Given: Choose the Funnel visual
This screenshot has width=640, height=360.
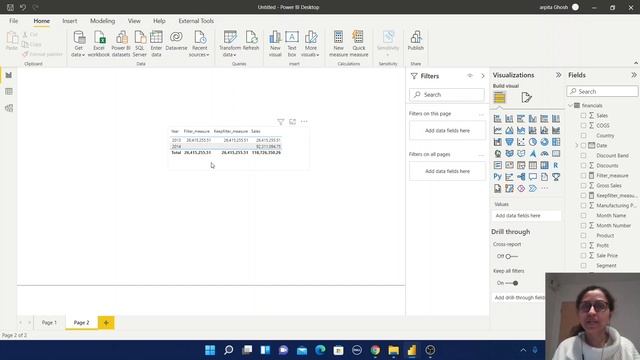Looking at the screenshot, I should click(509, 142).
